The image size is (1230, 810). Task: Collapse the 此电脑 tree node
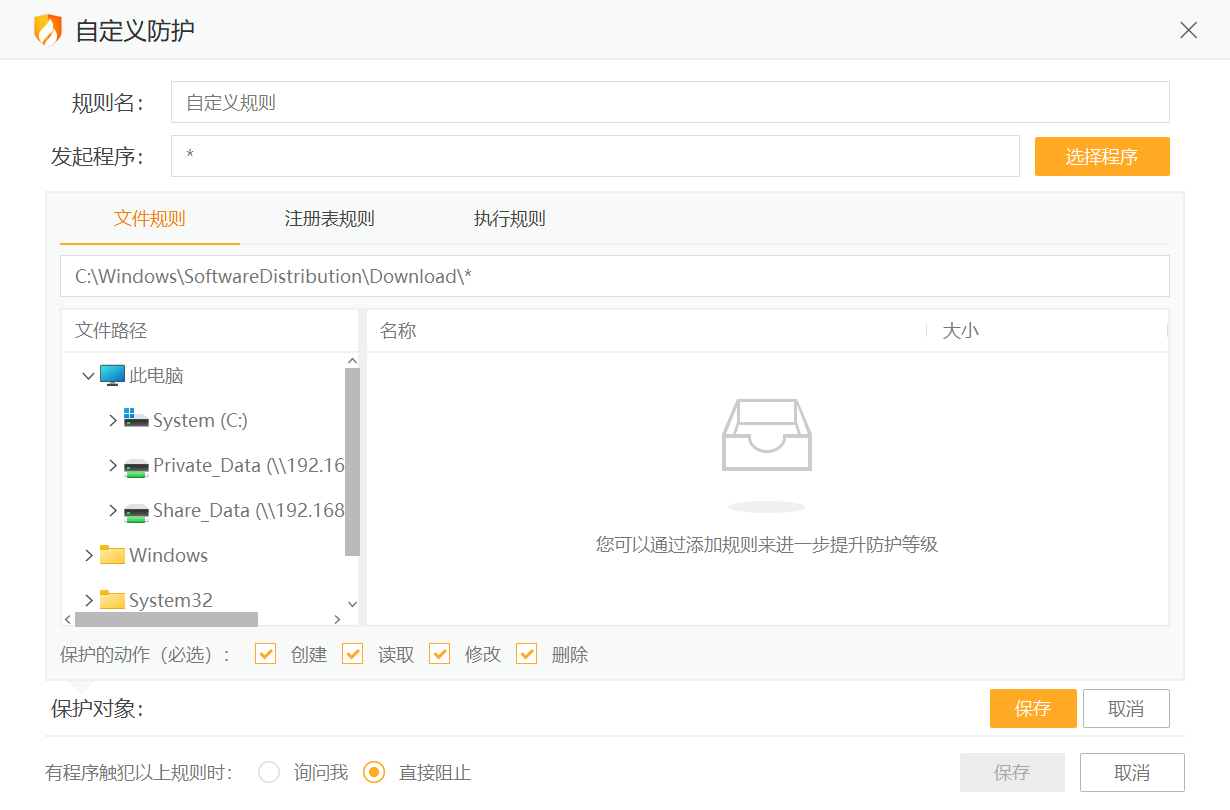tap(88, 376)
